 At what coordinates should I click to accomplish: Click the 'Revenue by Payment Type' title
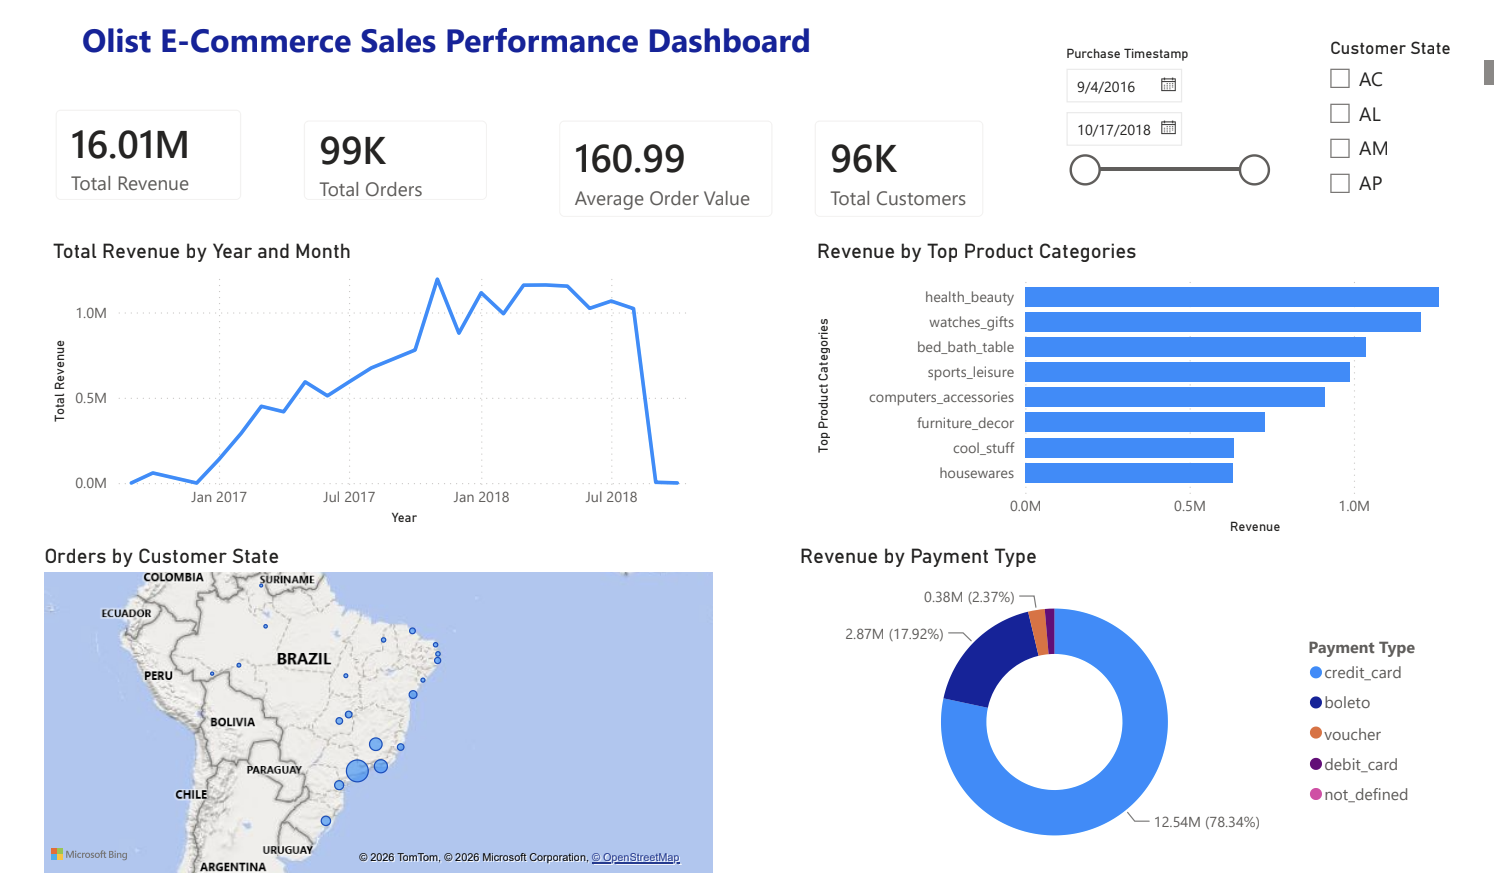918,557
